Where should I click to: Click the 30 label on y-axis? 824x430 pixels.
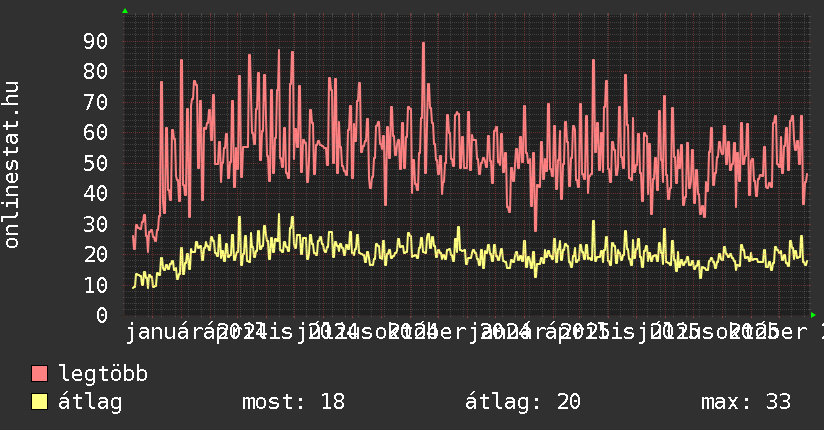tap(95, 224)
